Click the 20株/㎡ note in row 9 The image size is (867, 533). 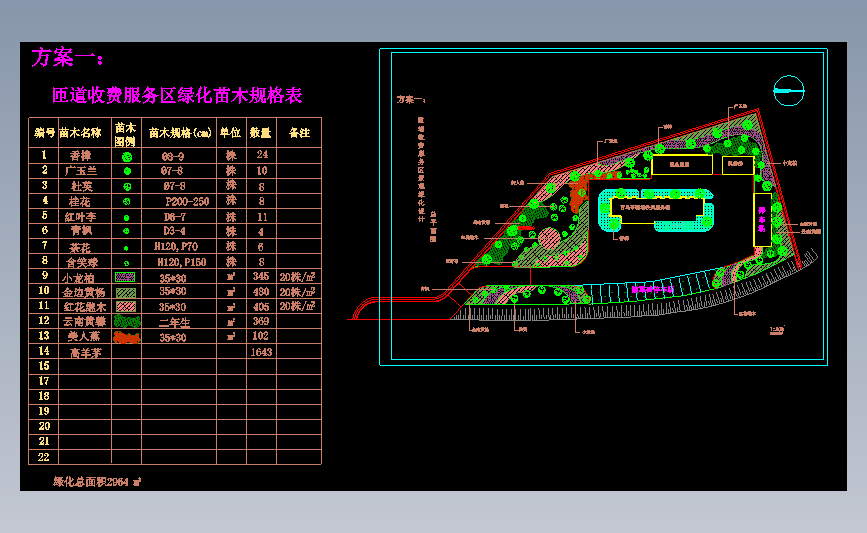tap(297, 276)
